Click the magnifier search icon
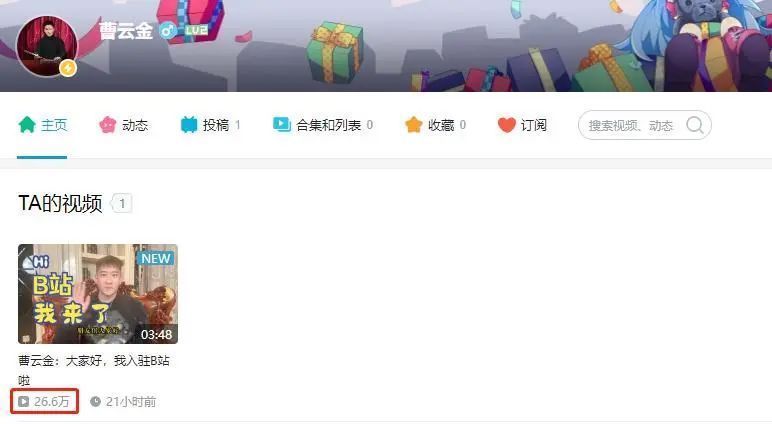 click(695, 125)
